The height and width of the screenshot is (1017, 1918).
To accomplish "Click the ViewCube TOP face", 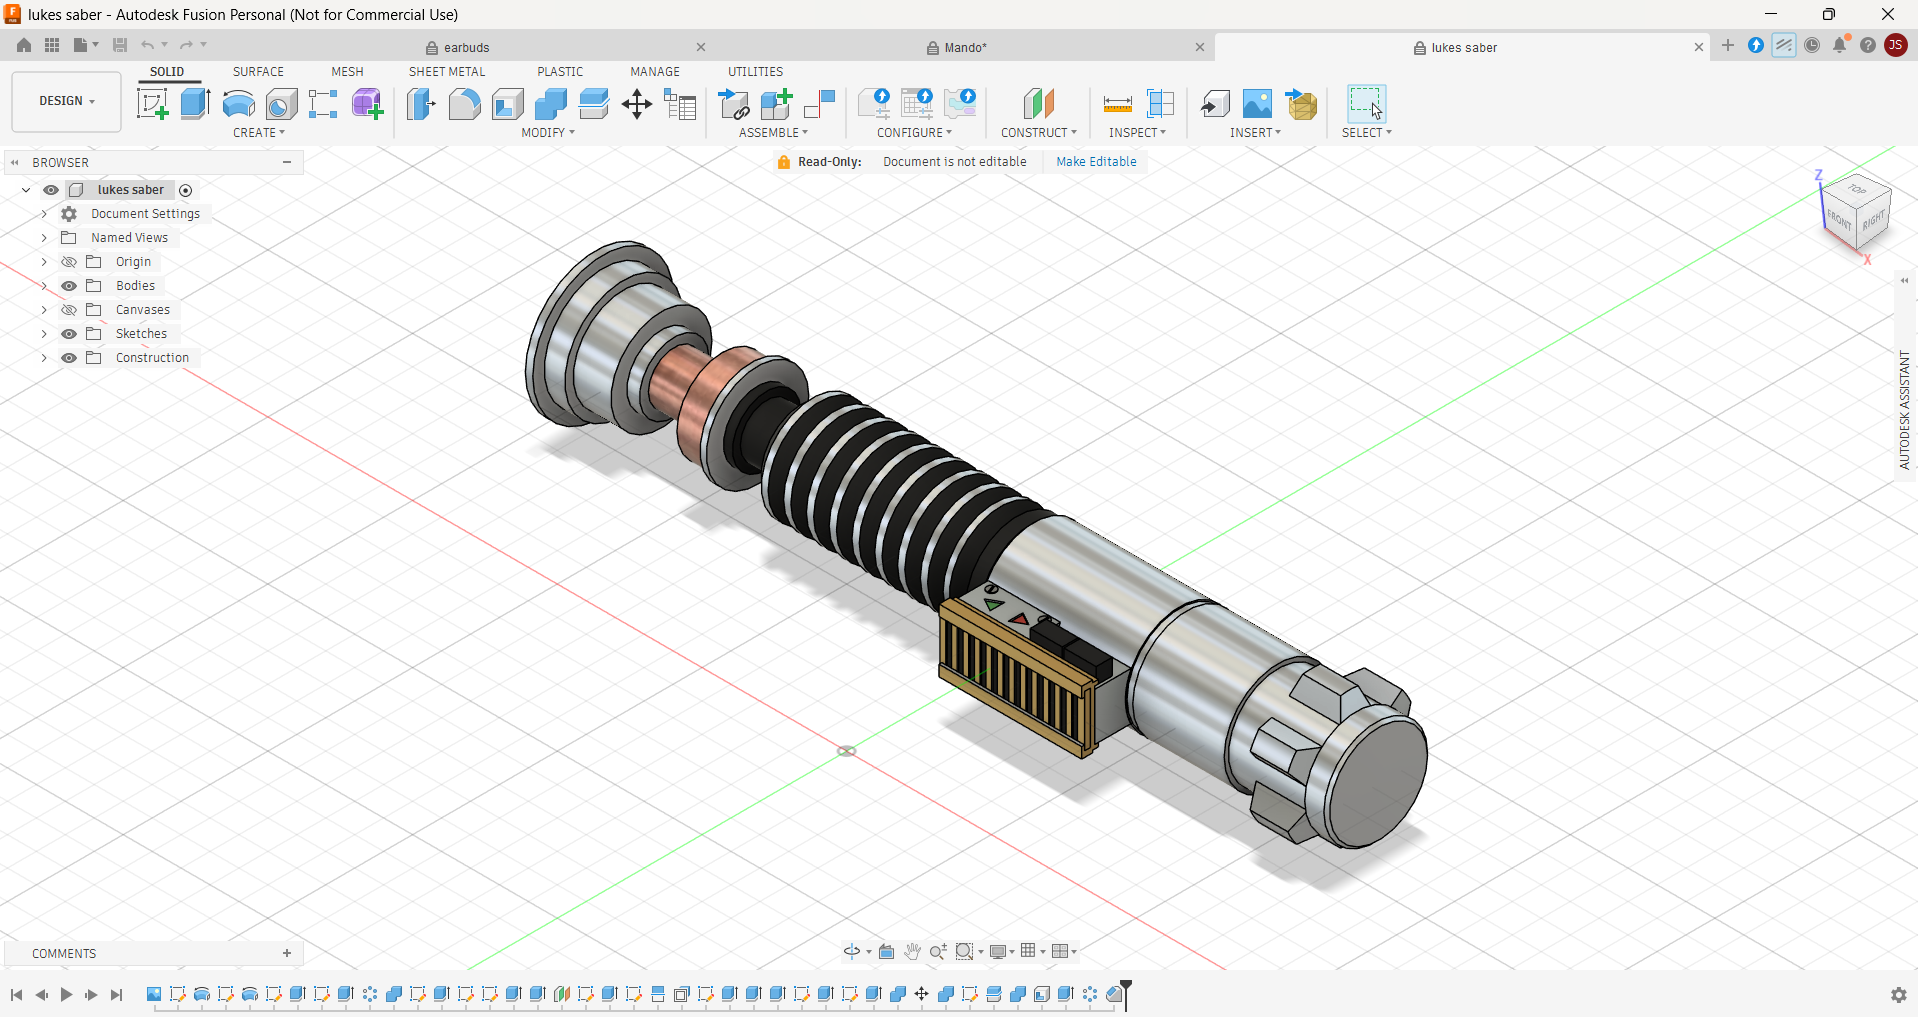I will tap(1857, 189).
